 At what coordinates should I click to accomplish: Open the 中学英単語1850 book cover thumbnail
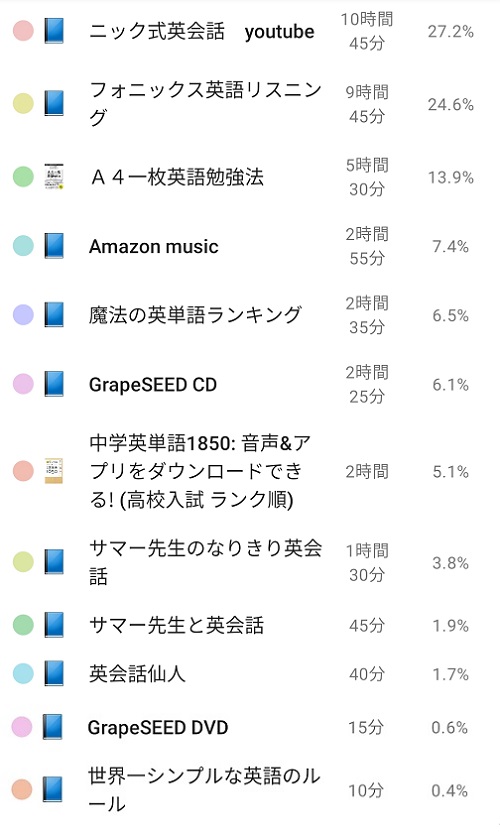(54, 471)
